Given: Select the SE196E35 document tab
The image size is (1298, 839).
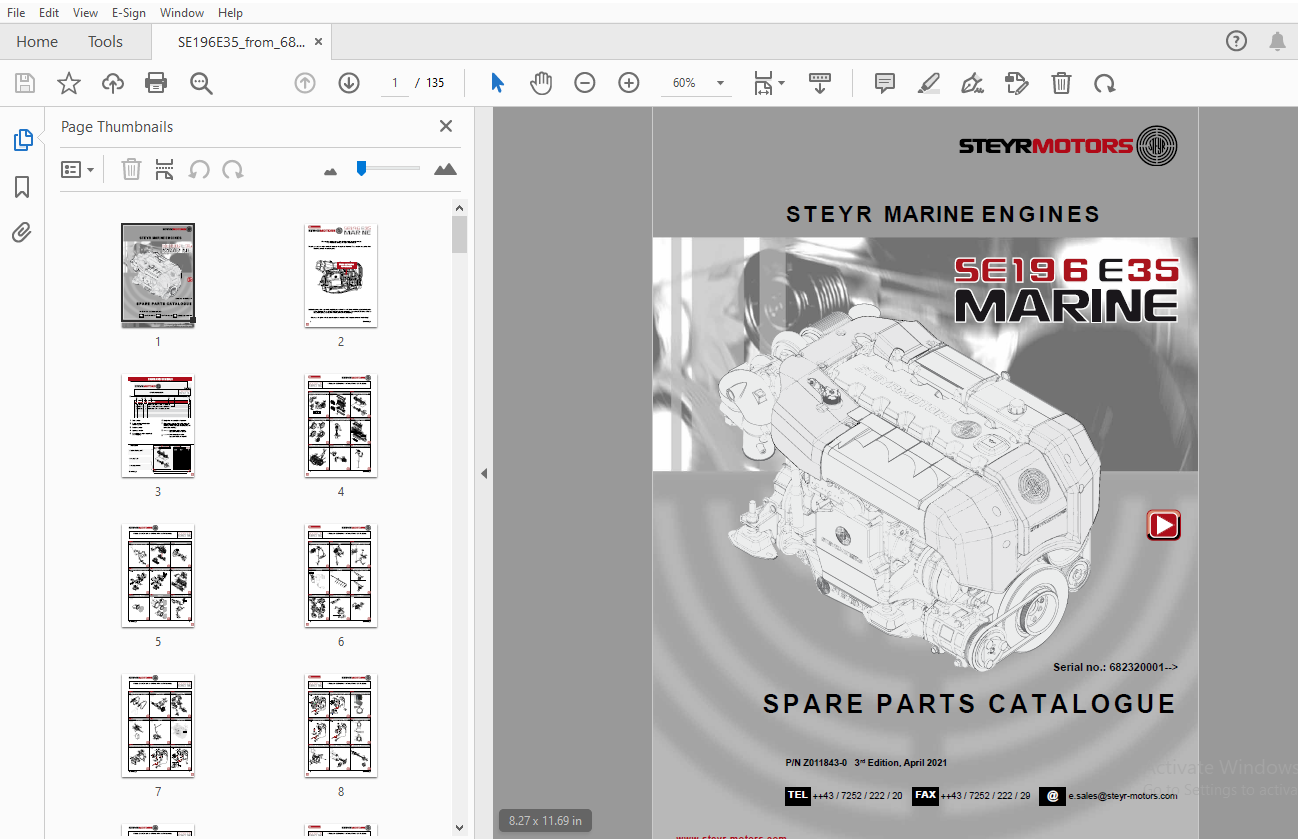Looking at the screenshot, I should tap(241, 42).
